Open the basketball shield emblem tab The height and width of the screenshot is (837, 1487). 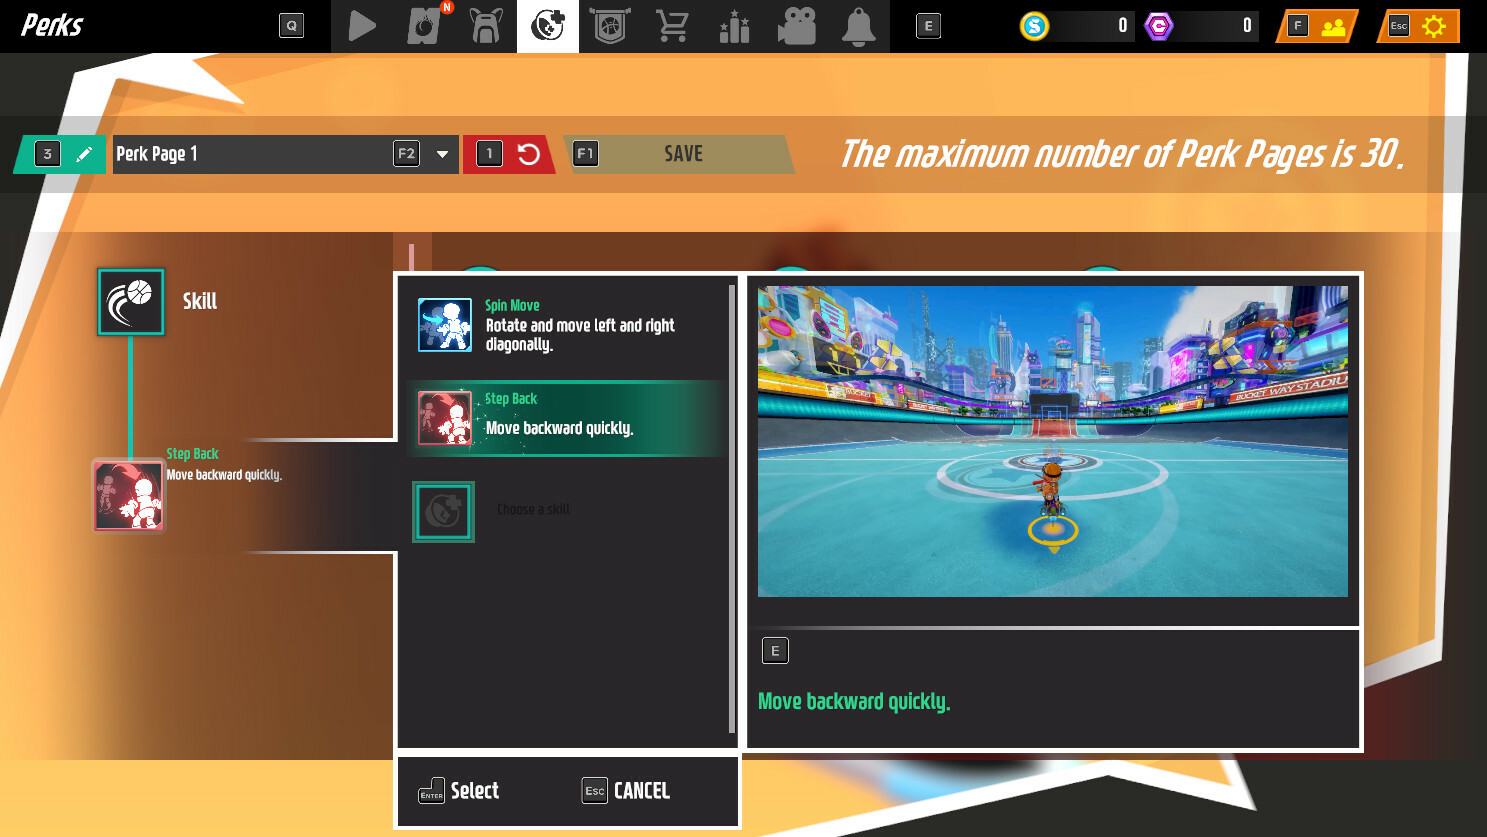[x=610, y=26]
